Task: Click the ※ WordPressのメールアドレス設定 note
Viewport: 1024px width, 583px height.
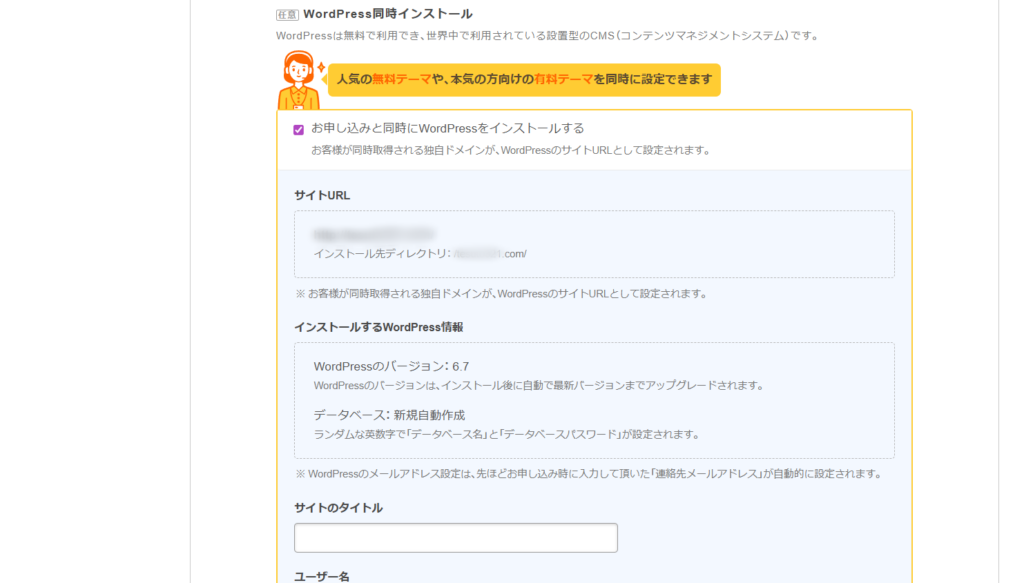Action: pyautogui.click(x=589, y=474)
